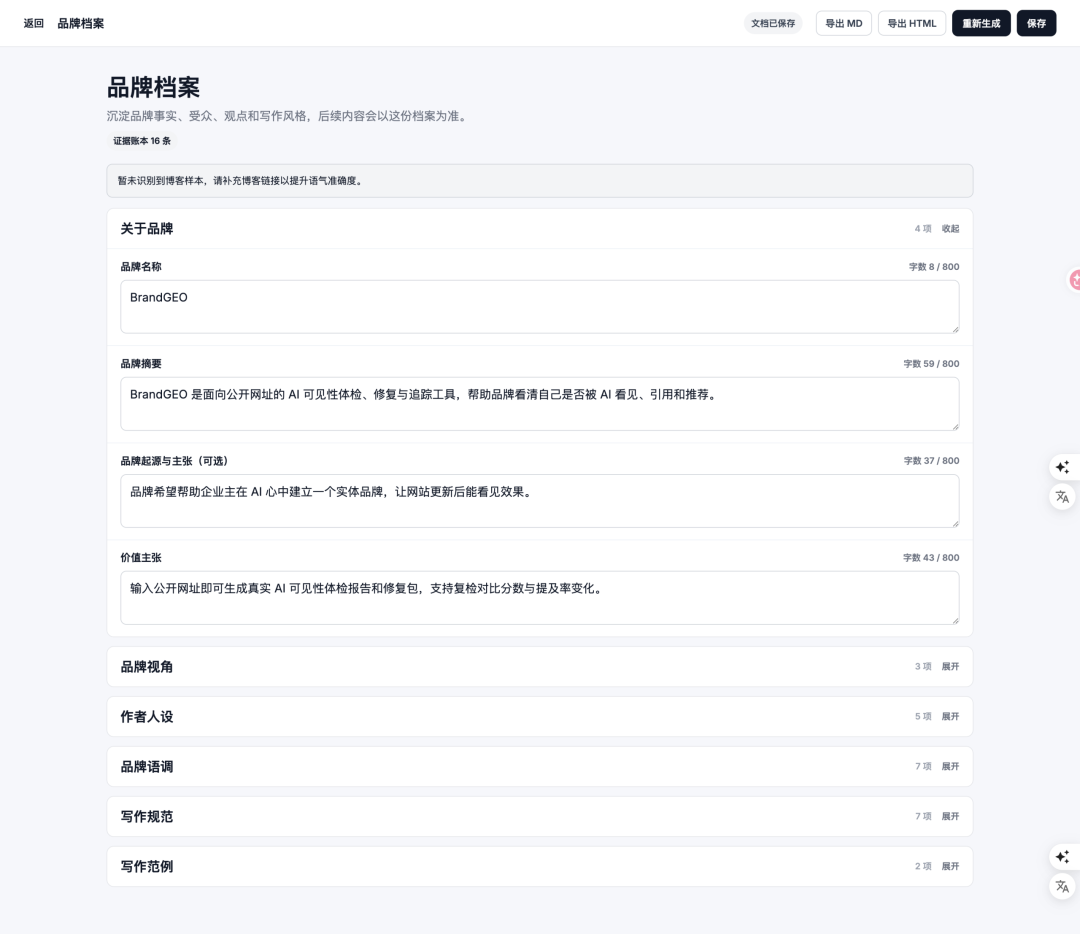Click the blog sample missing notice text
Viewport: 1080px width, 934px height.
click(240, 180)
